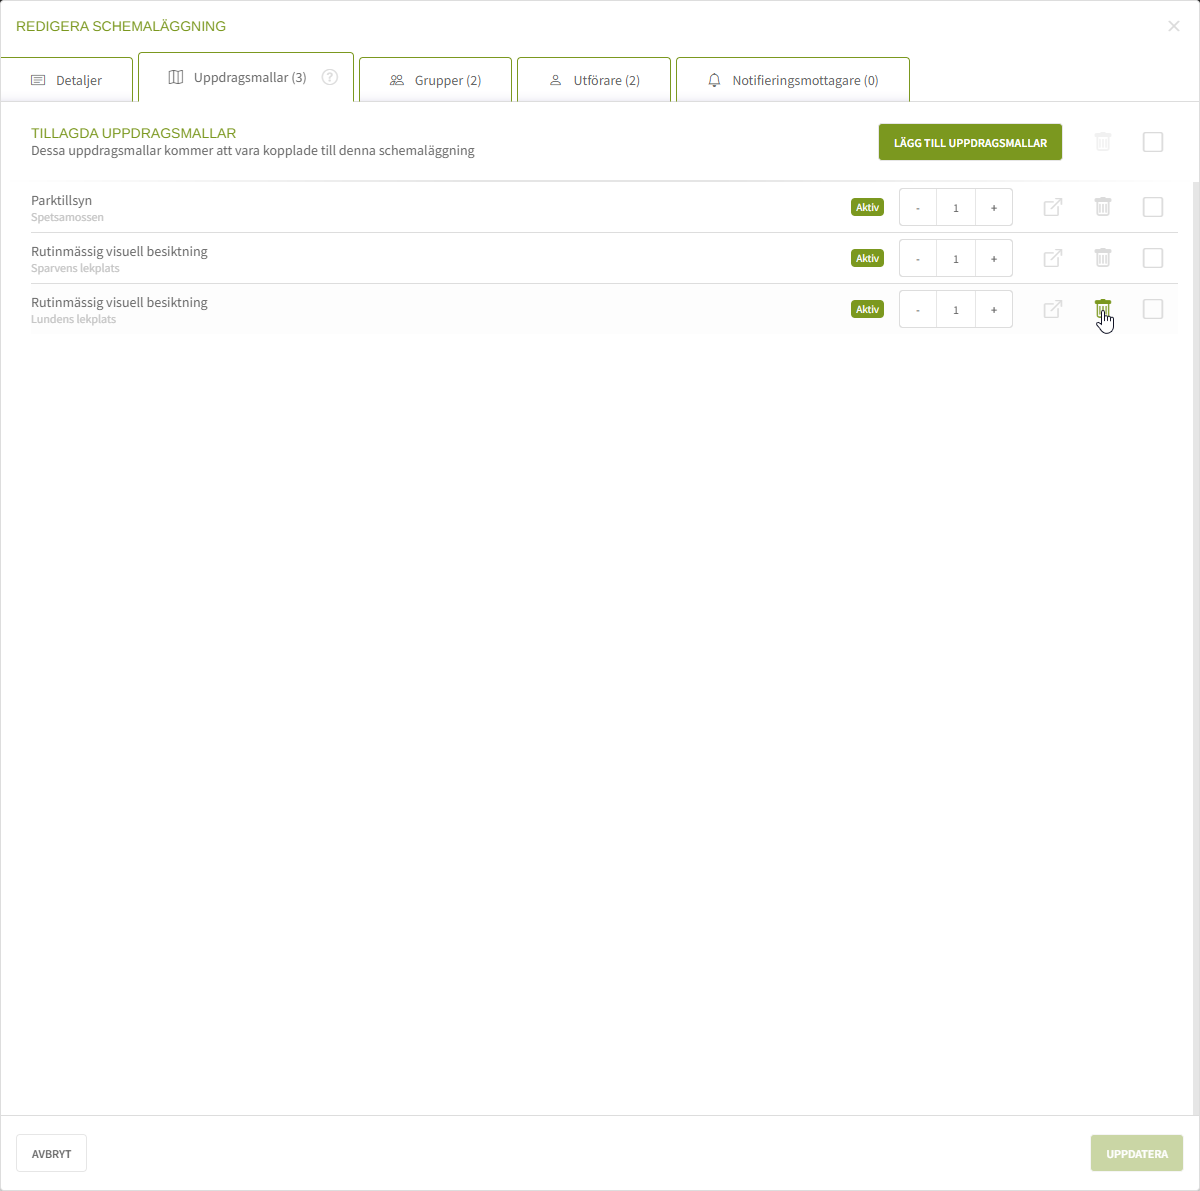Tick the Lundens lekplats row checkbox

coord(1153,309)
